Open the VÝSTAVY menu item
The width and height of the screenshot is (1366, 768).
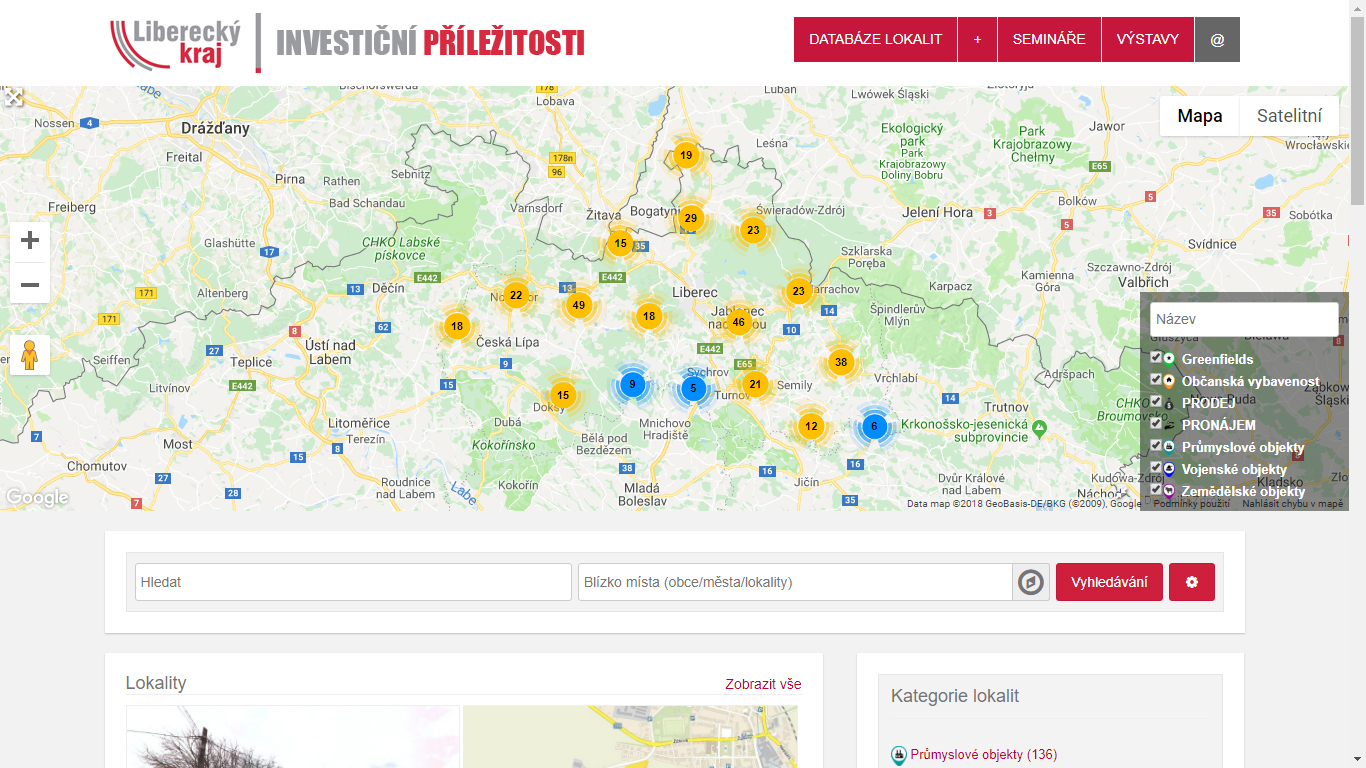[x=1148, y=39]
